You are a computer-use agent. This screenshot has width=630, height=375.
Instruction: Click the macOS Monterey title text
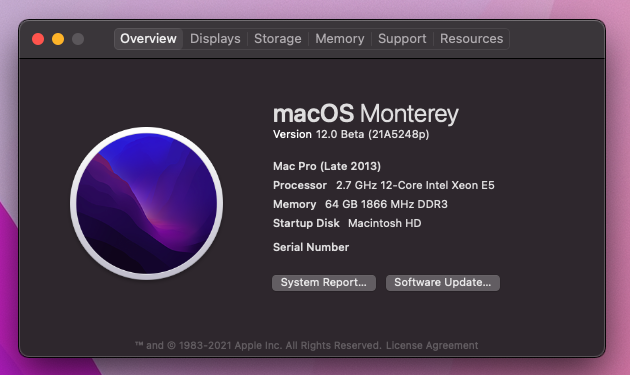(366, 114)
